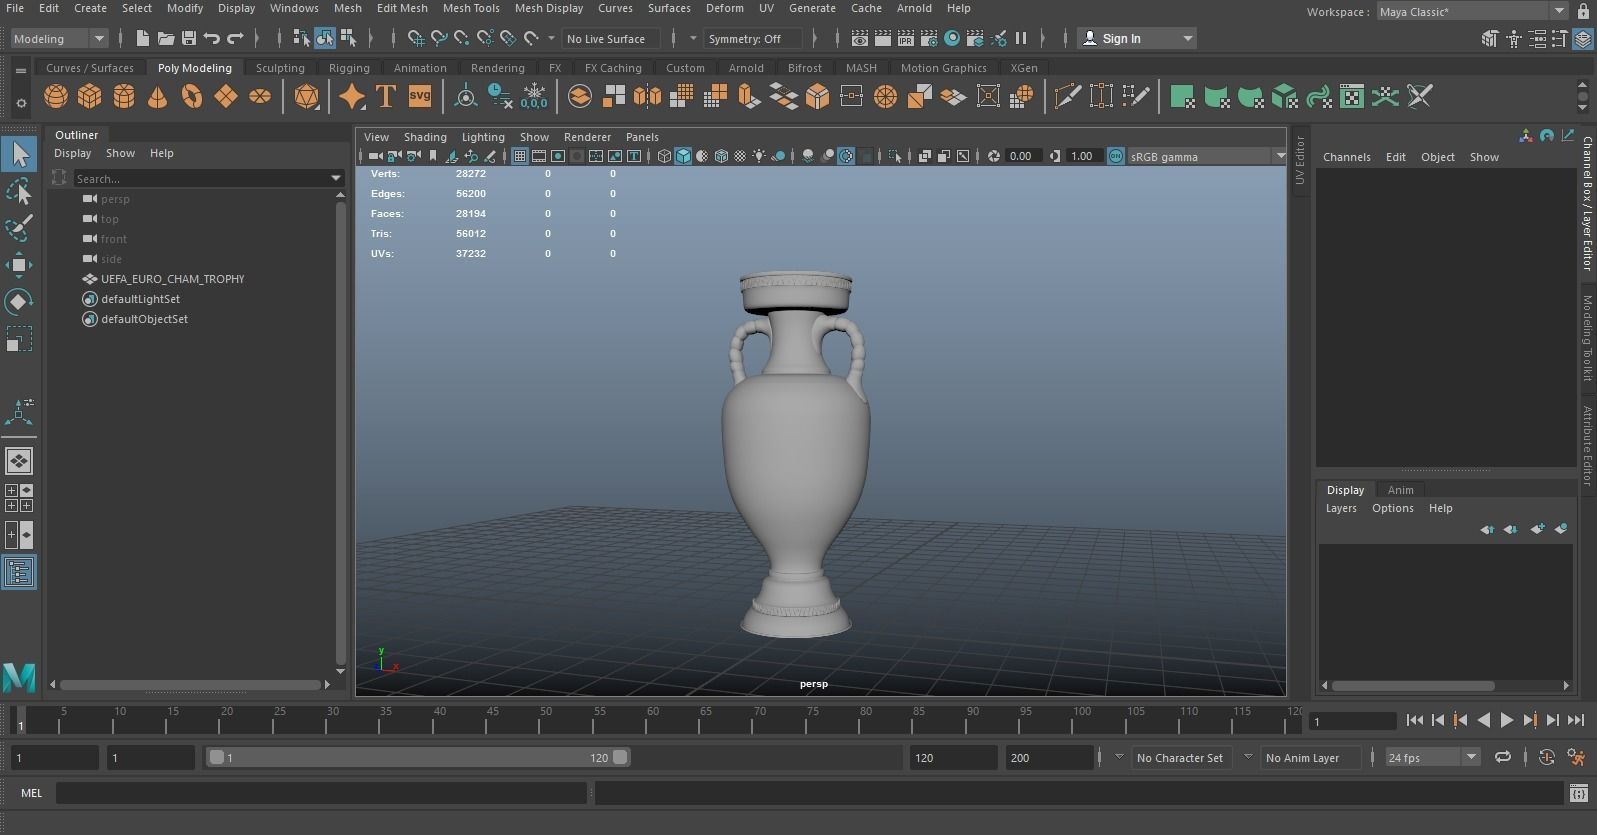Image resolution: width=1597 pixels, height=835 pixels.
Task: Open the Symmetry Off dropdown
Action: pos(753,38)
